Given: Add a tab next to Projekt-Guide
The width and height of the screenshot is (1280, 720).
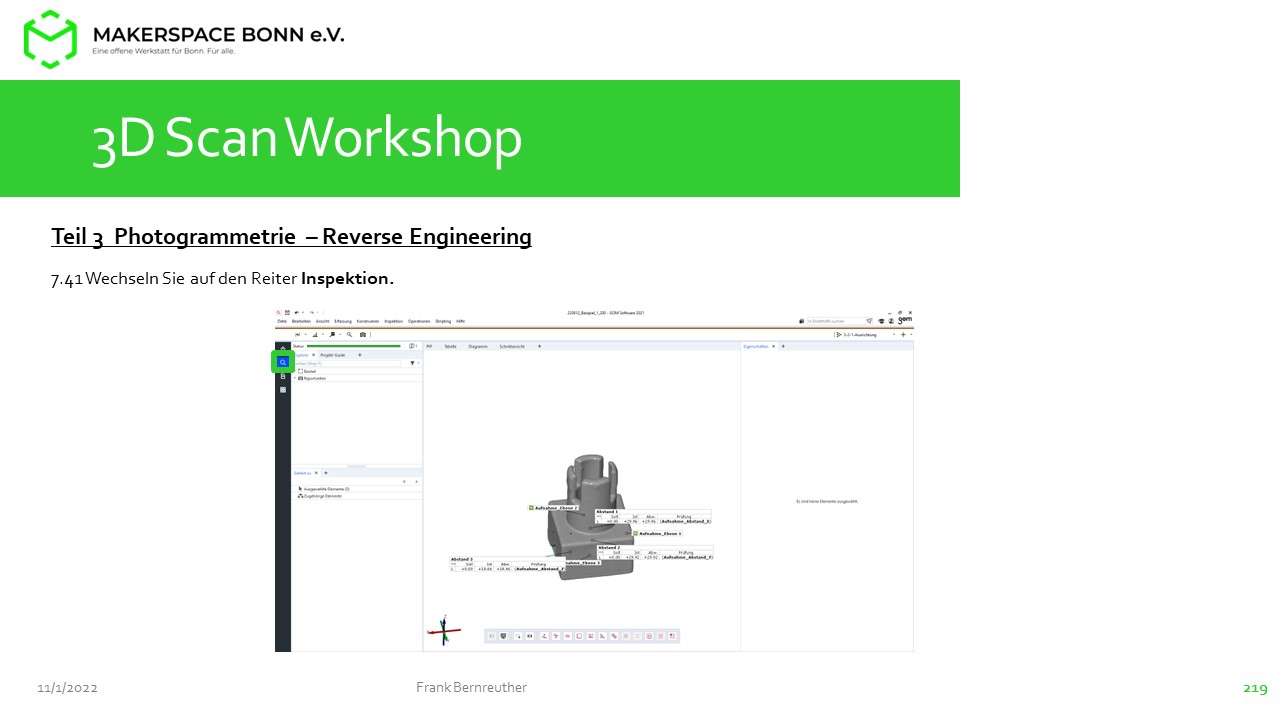Looking at the screenshot, I should point(360,355).
